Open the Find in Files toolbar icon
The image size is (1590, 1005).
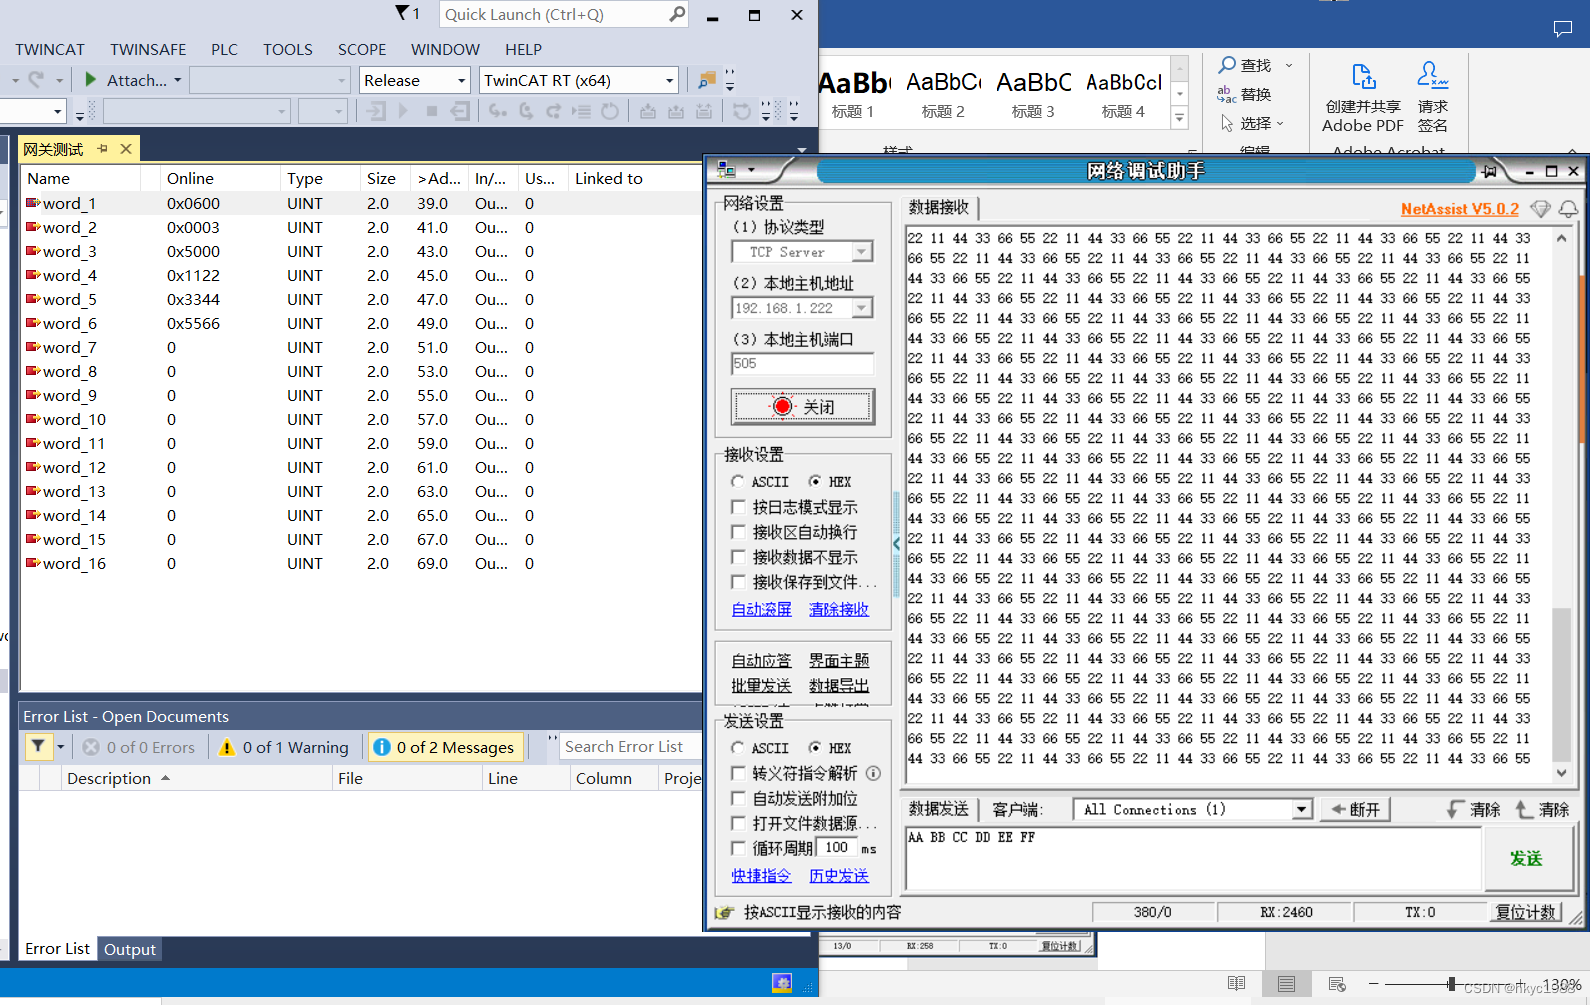point(707,80)
